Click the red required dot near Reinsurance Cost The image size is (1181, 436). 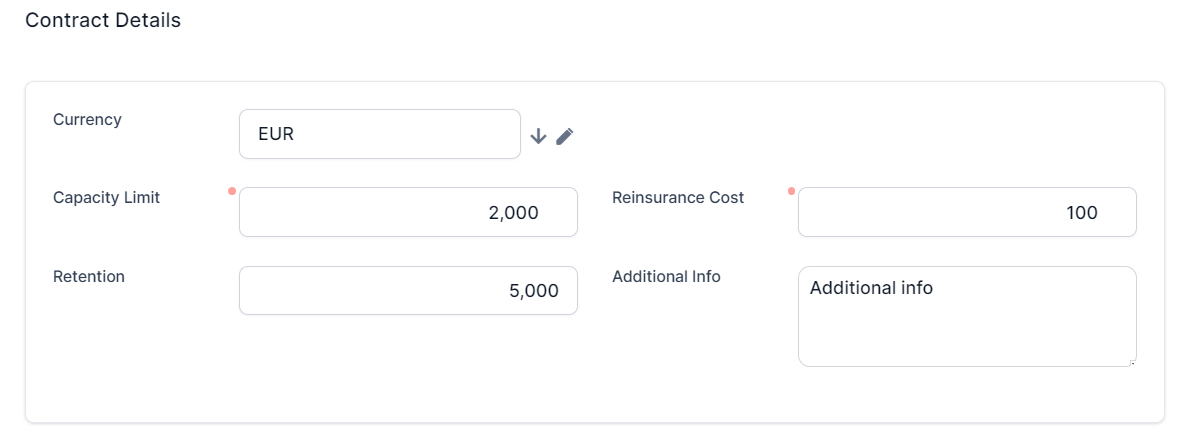(x=791, y=190)
